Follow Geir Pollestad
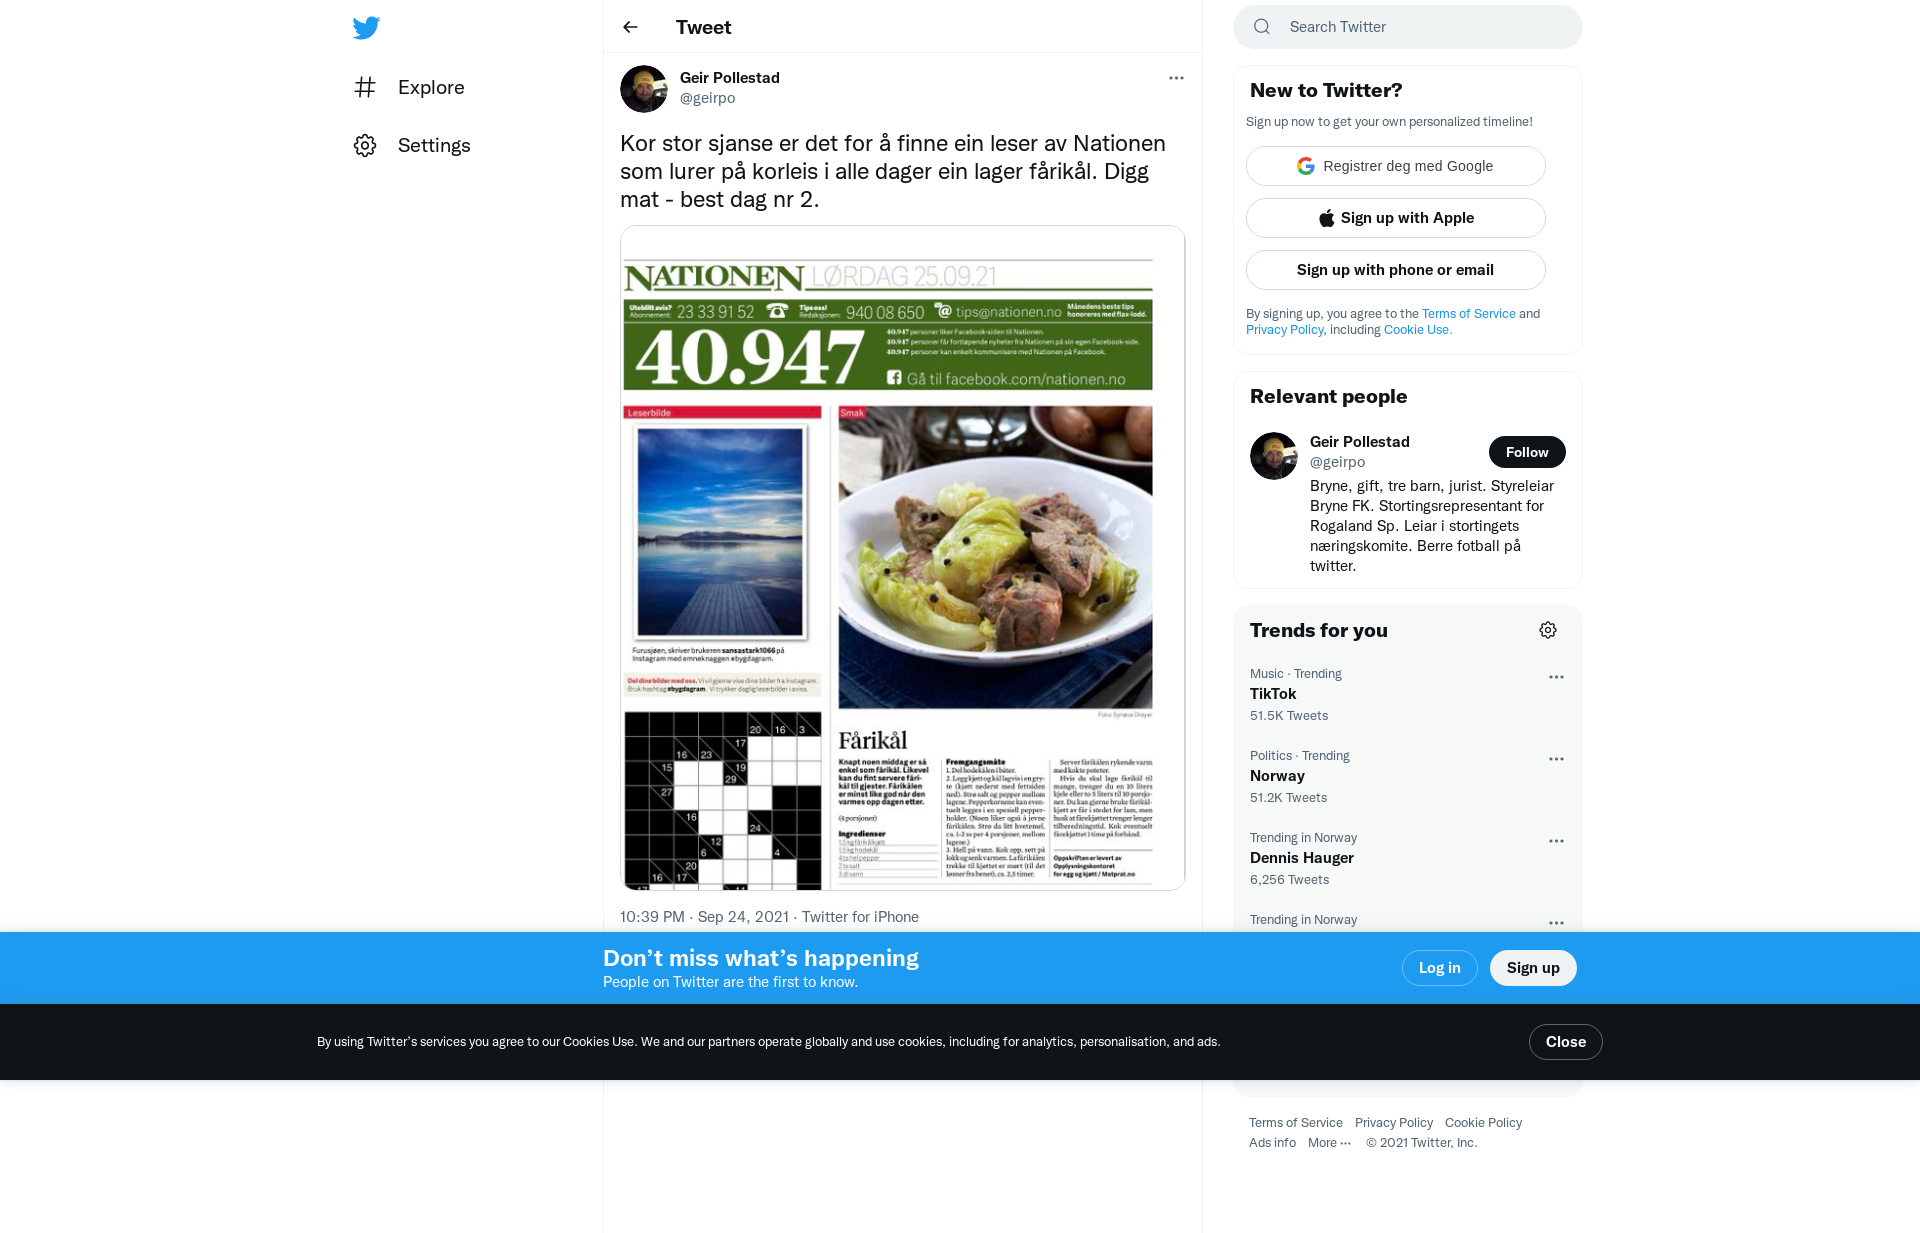Image resolution: width=1920 pixels, height=1233 pixels. coord(1527,452)
